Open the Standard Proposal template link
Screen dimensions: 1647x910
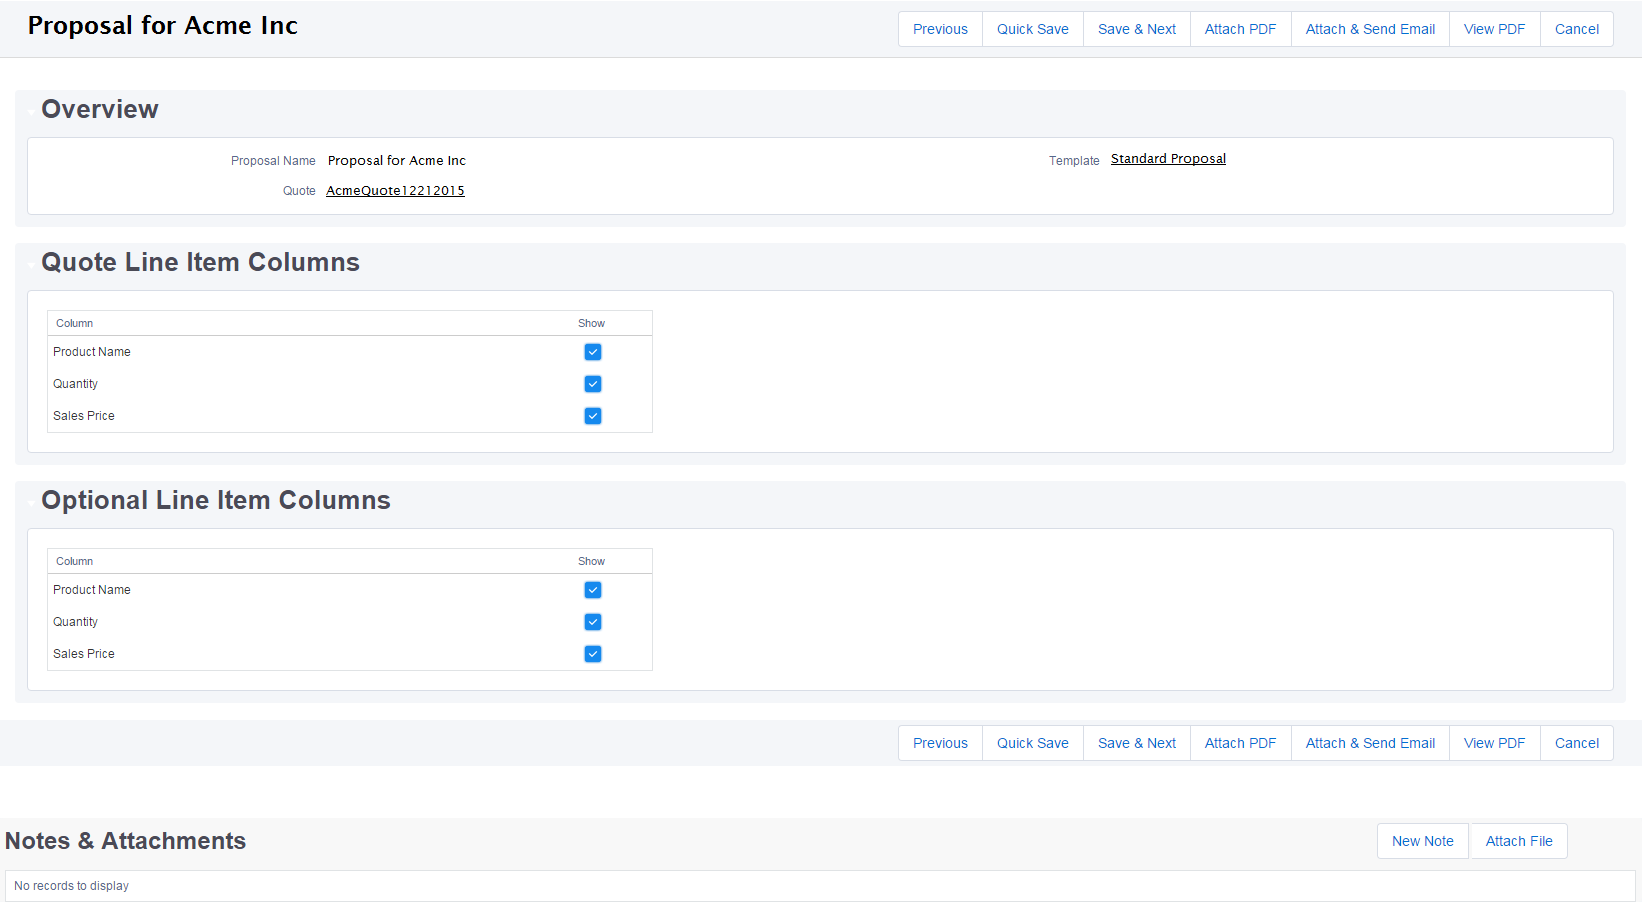coord(1168,159)
